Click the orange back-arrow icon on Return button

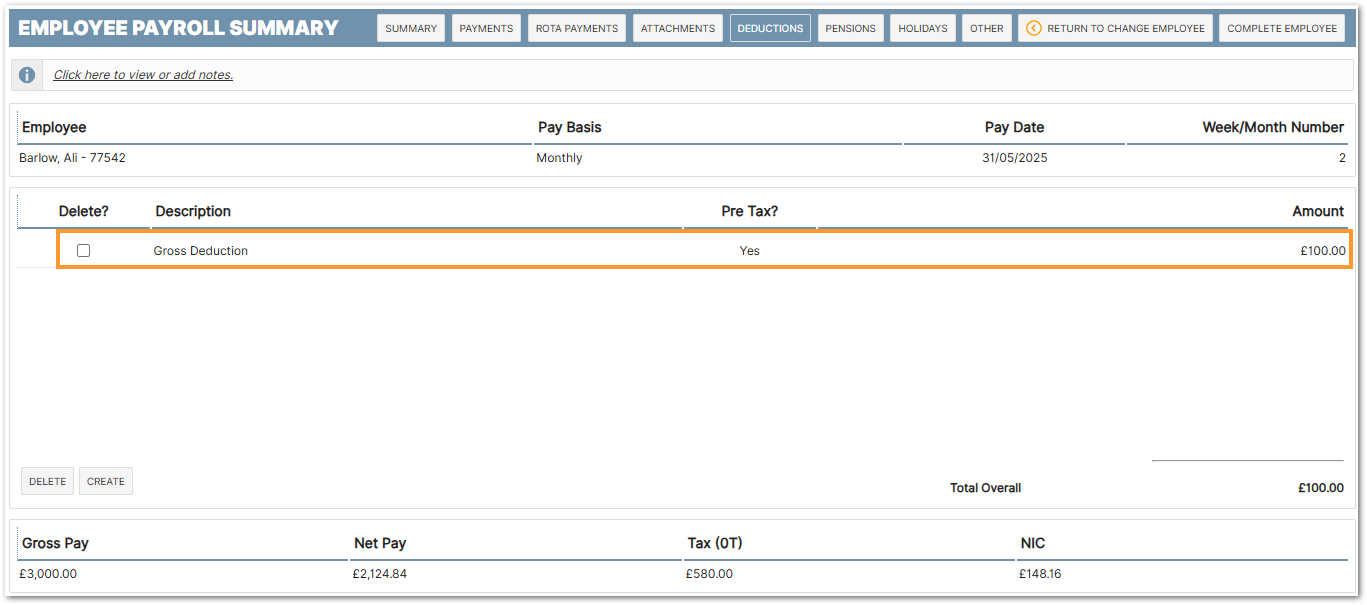point(1034,28)
